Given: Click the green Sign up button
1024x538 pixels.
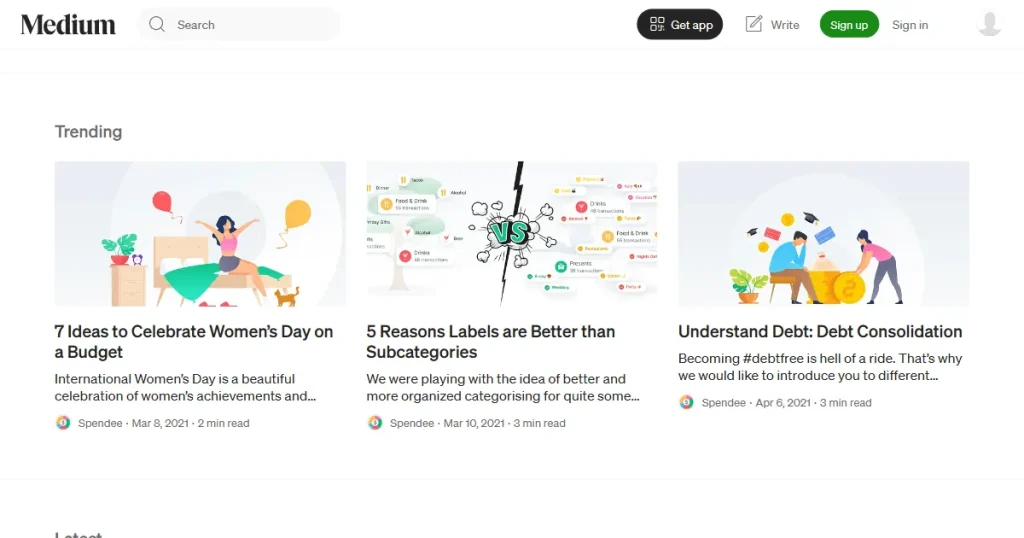Looking at the screenshot, I should (849, 25).
